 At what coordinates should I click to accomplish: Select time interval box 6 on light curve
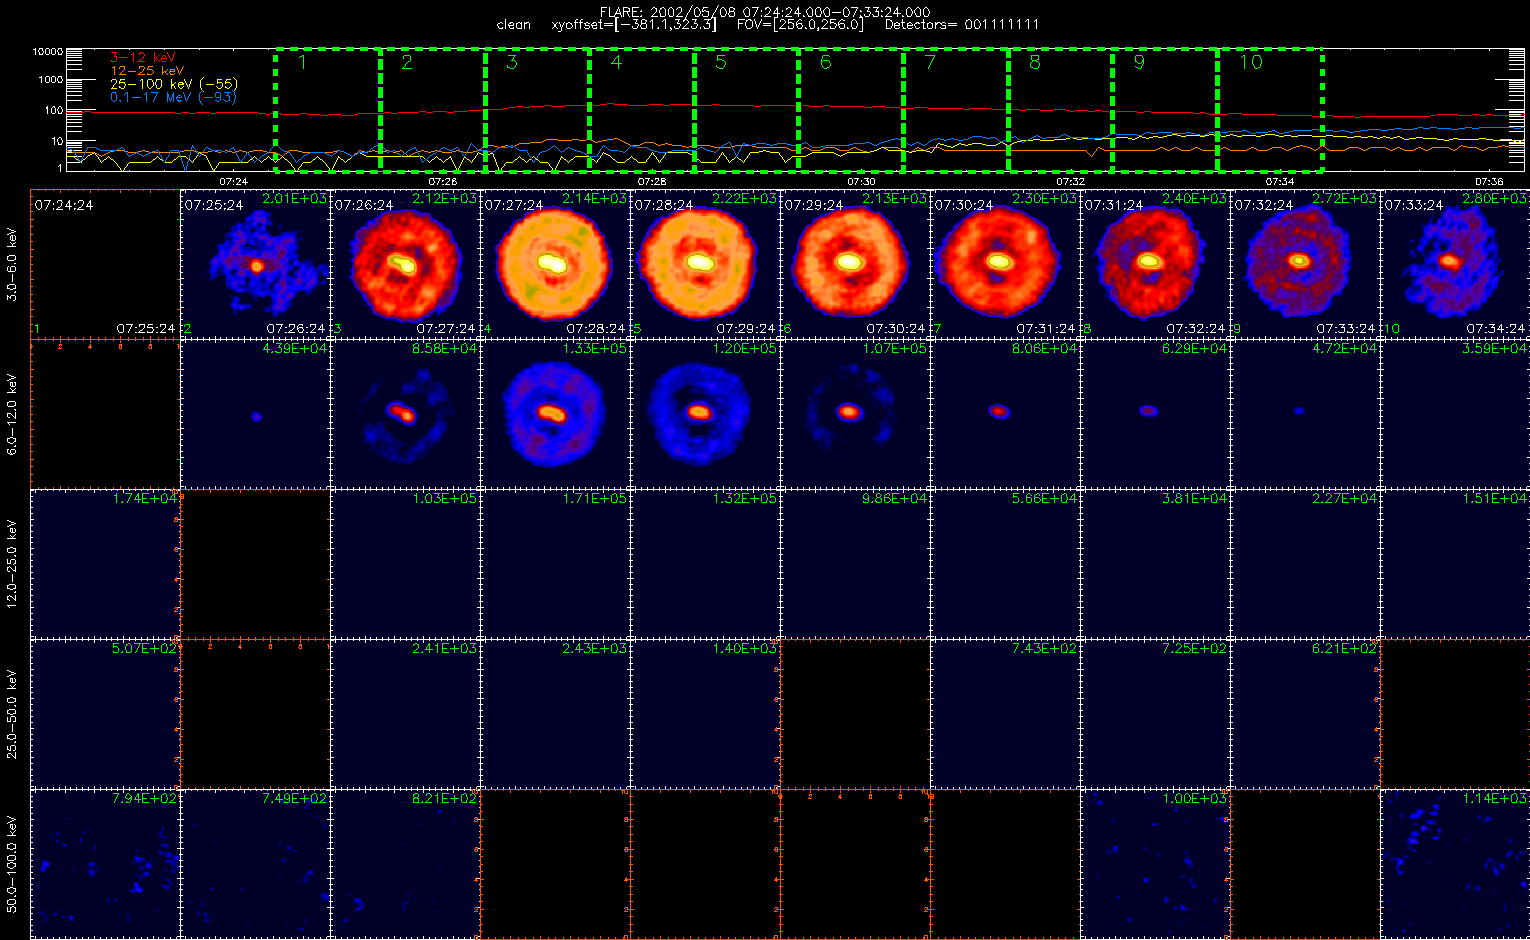tap(851, 110)
